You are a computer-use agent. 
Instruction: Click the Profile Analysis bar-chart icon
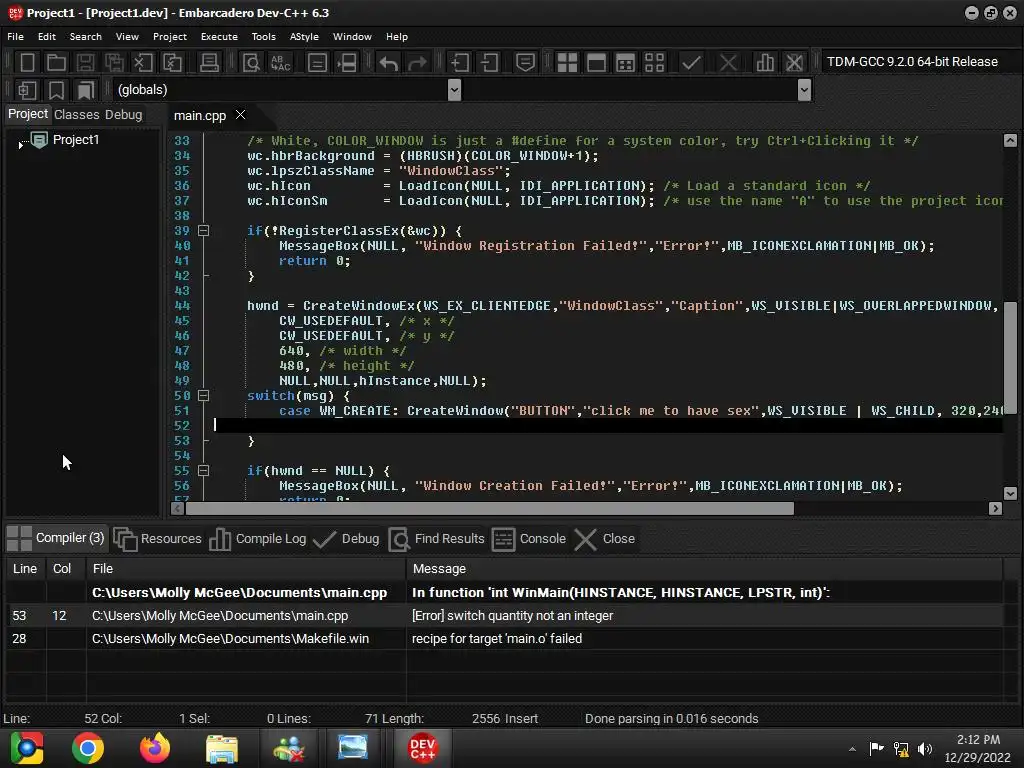(765, 63)
